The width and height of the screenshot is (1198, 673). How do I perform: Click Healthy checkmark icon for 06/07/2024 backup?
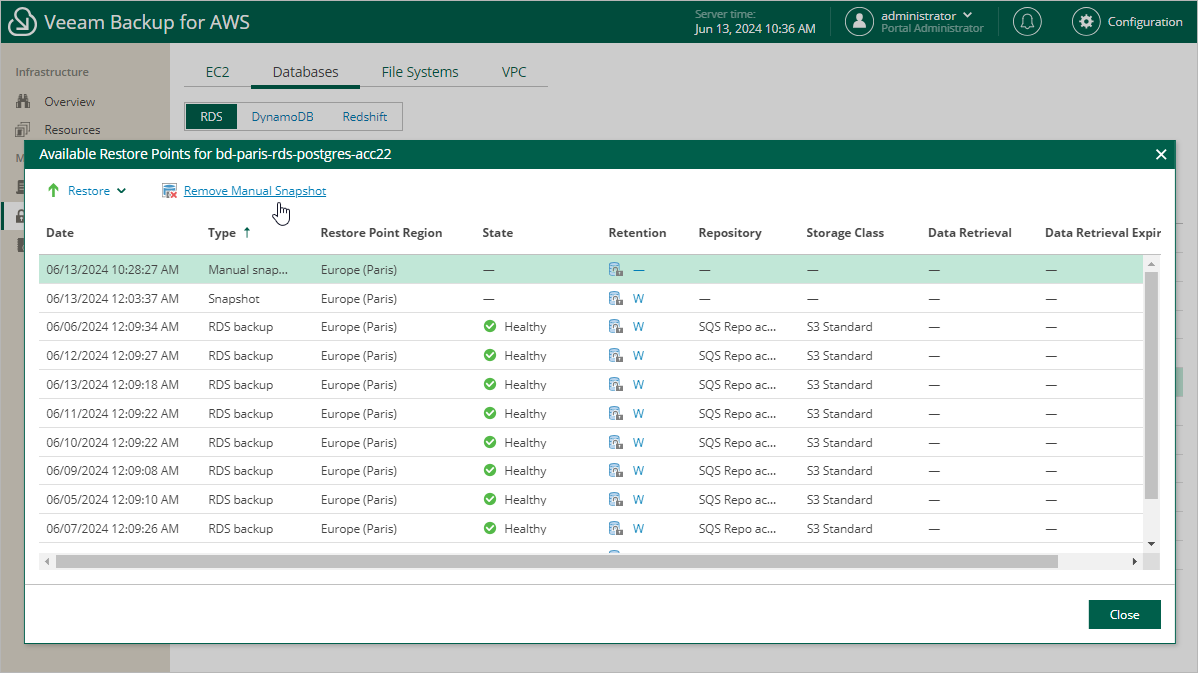[x=490, y=528]
